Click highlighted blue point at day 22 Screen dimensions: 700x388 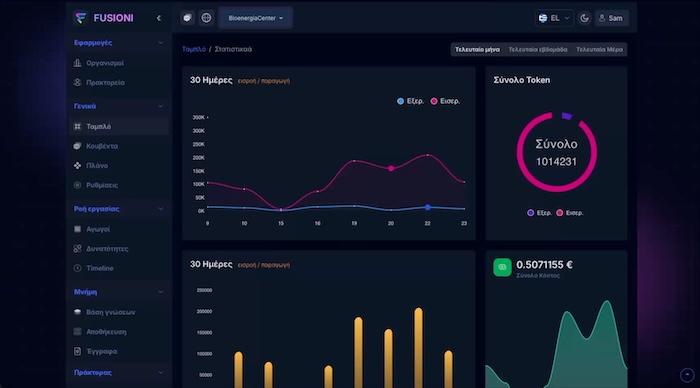pyautogui.click(x=428, y=207)
